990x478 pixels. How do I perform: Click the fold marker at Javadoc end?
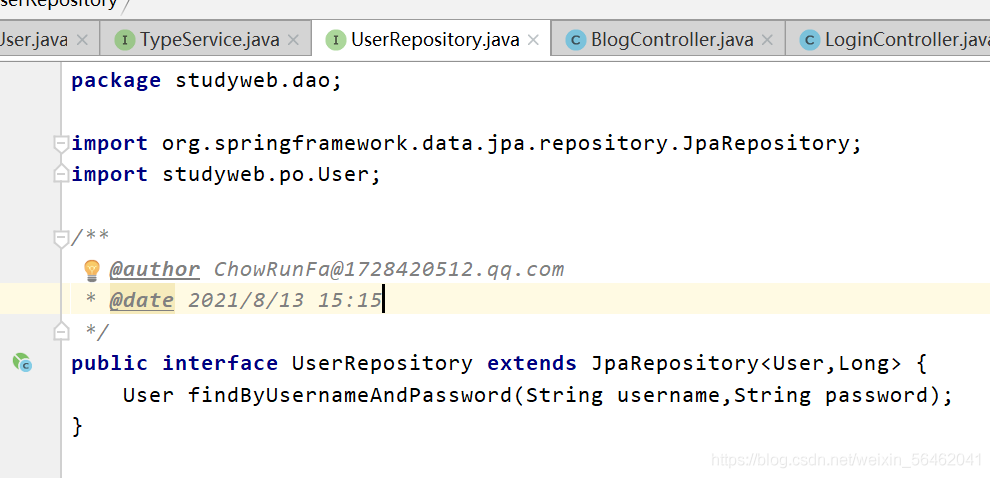point(62,331)
